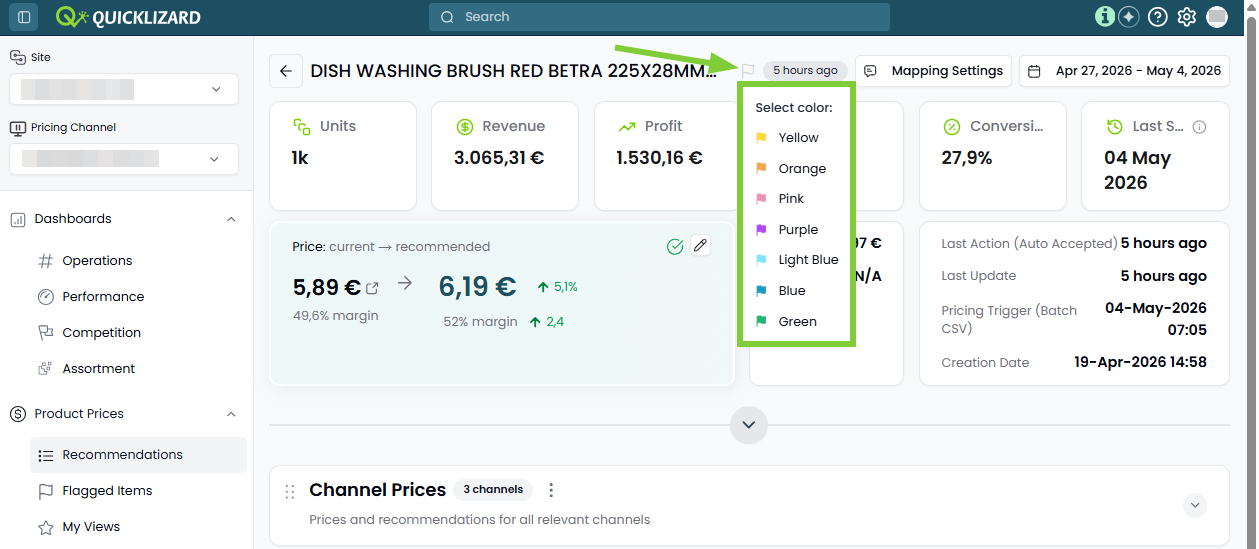Click the Mapping Settings button
1259x549 pixels.
(933, 71)
